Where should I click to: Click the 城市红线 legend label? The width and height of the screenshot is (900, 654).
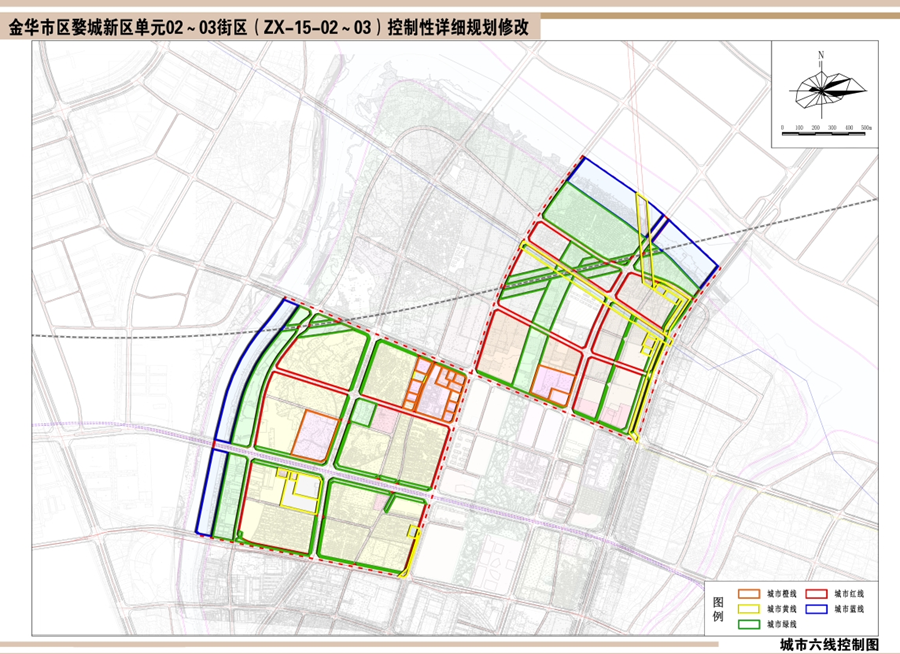click(x=849, y=594)
